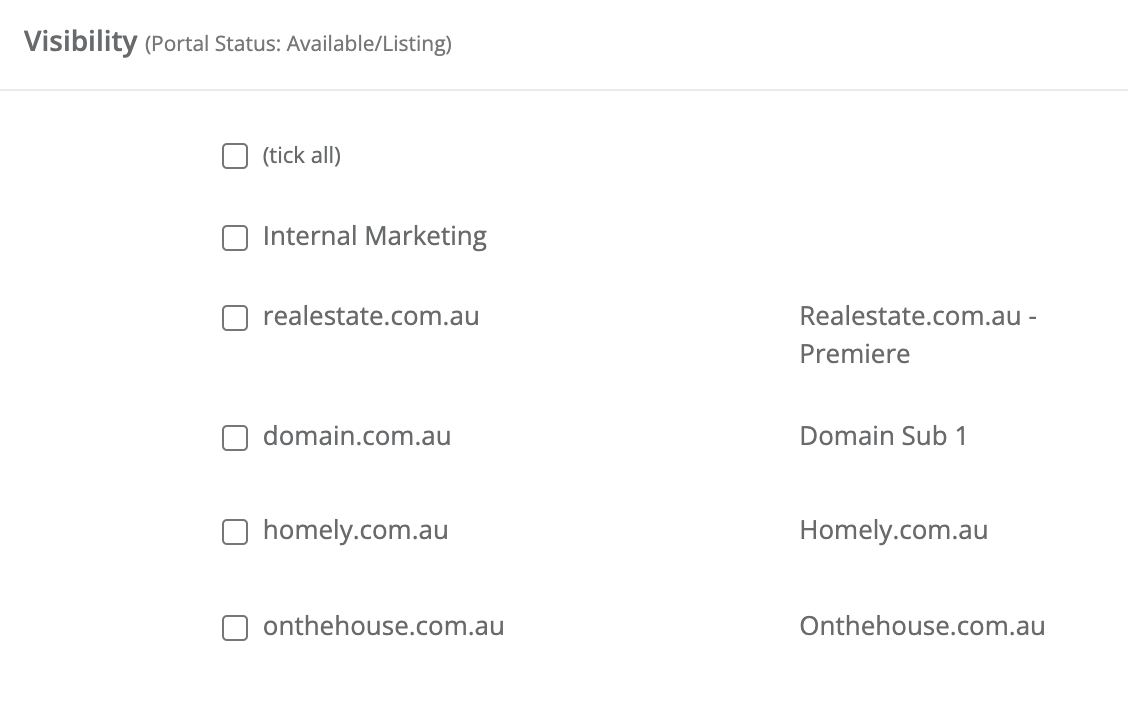Select the homely.com.au portal checkbox
The height and width of the screenshot is (704, 1128).
235,532
